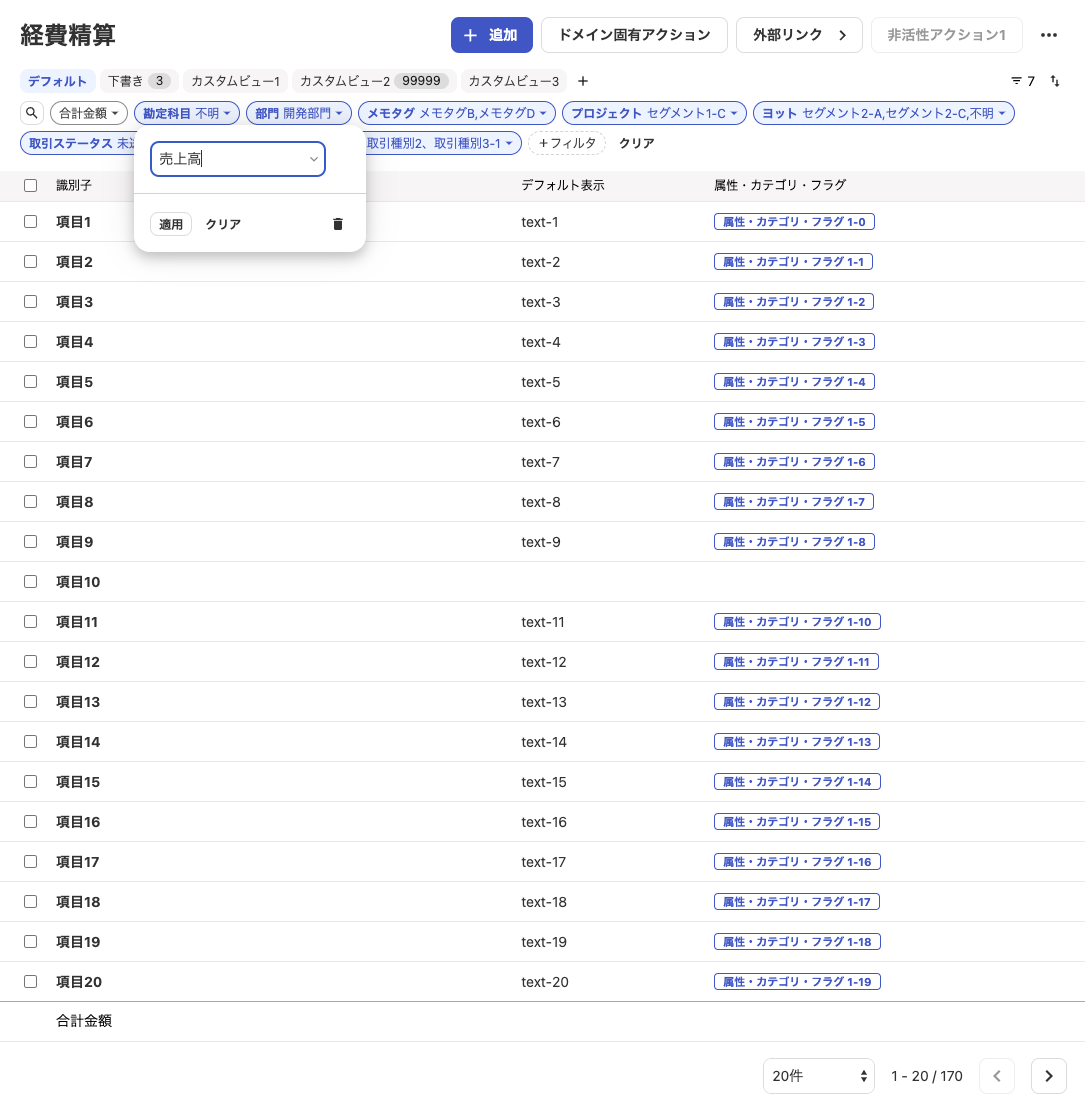Expand the プロジェクト filter dropdown
1085x1107 pixels.
coord(653,113)
